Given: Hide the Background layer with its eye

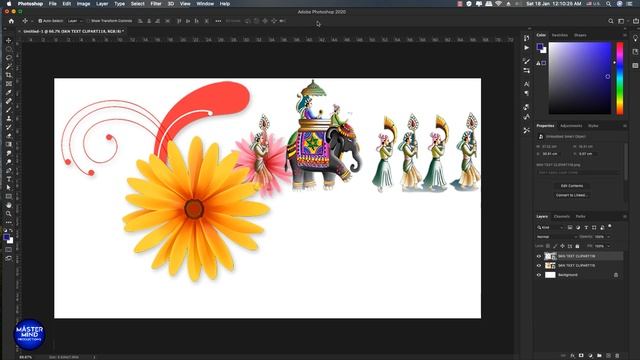Looking at the screenshot, I should (x=539, y=275).
